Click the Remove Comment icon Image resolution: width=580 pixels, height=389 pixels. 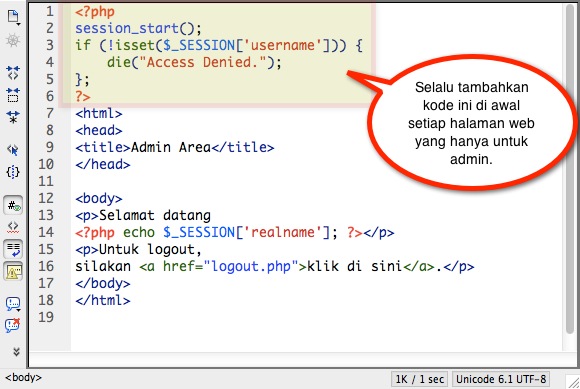click(x=13, y=325)
